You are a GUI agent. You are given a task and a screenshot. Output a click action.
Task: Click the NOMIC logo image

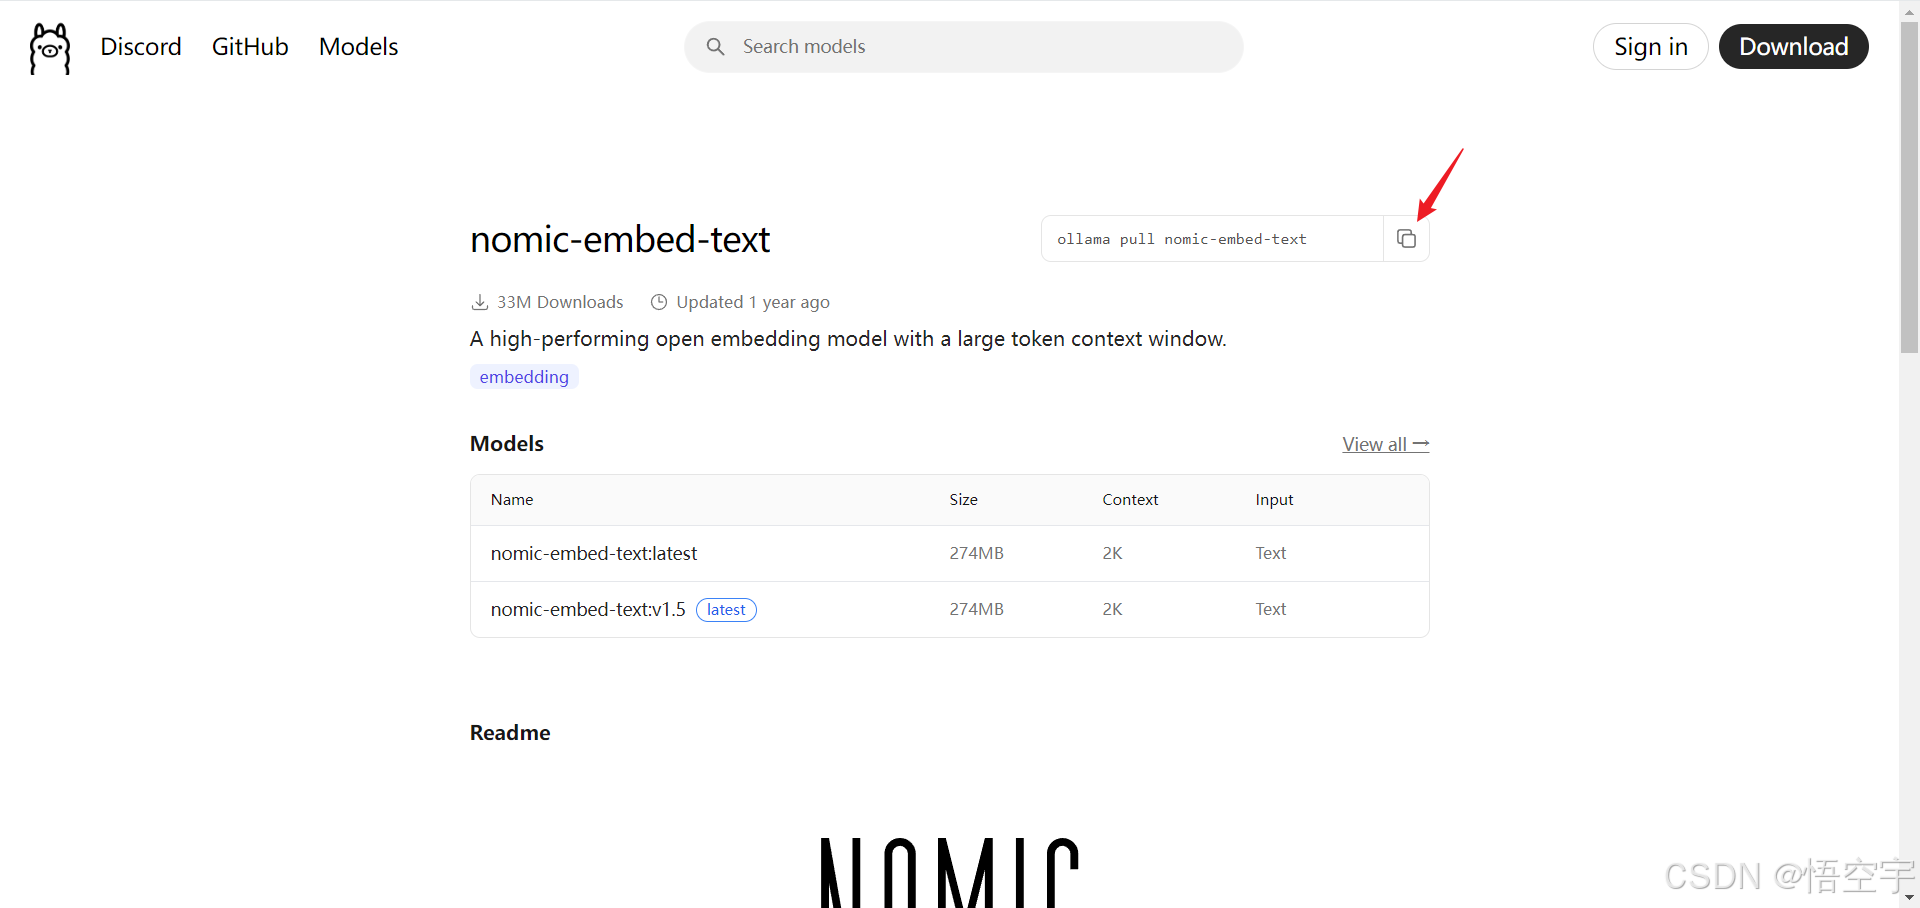949,872
